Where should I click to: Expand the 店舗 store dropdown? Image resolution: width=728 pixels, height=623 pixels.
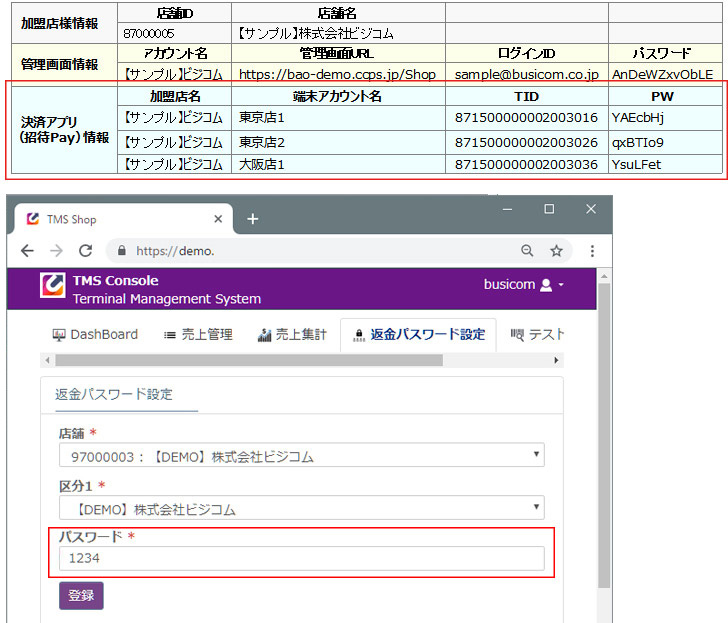click(301, 457)
